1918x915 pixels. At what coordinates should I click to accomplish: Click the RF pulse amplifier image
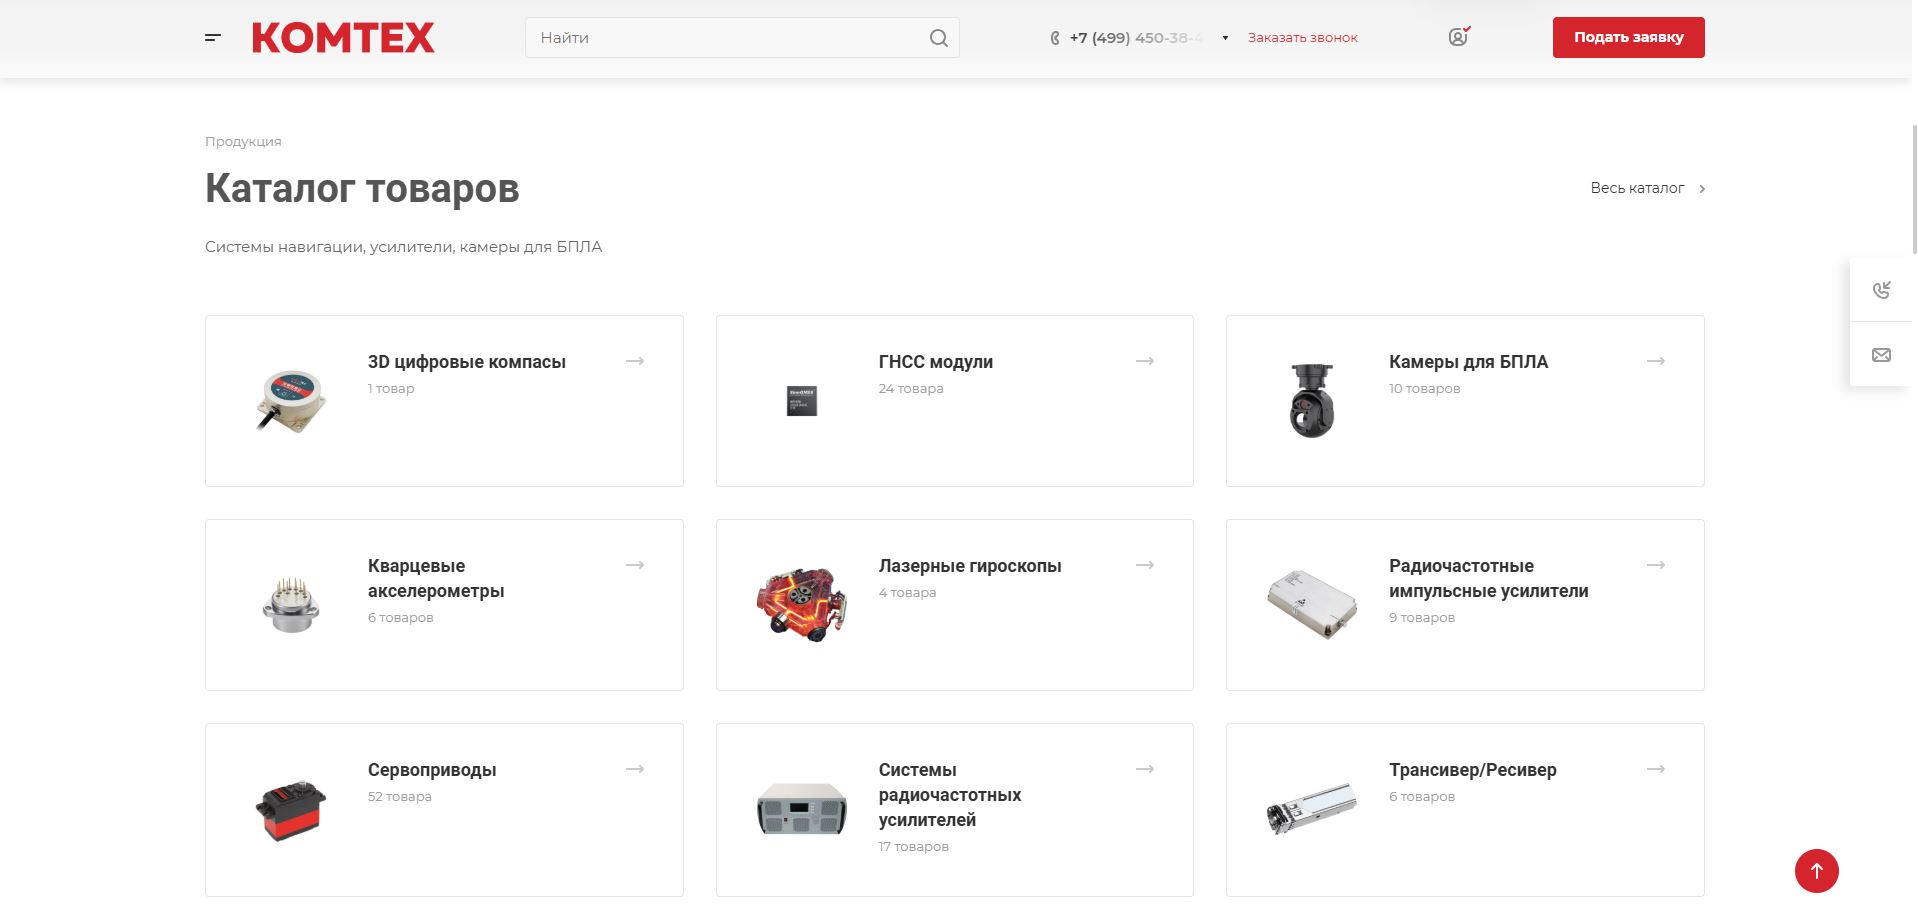coord(1312,605)
